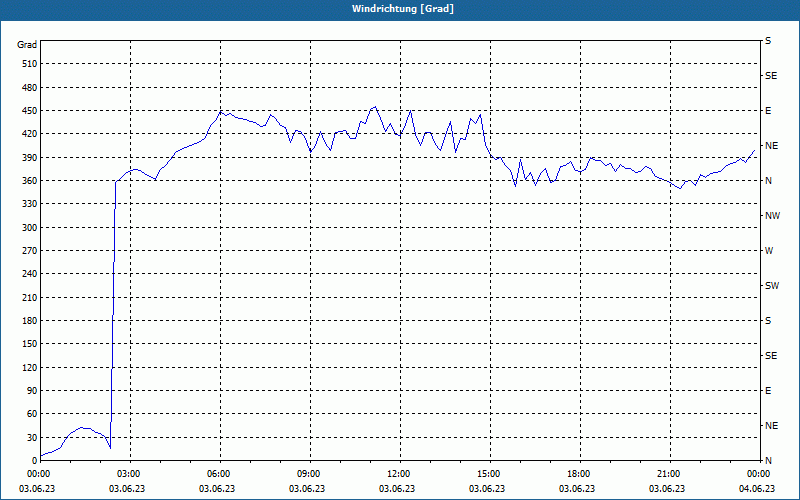Click the 480 value on the y-axis
The height and width of the screenshot is (500, 800).
coord(29,87)
